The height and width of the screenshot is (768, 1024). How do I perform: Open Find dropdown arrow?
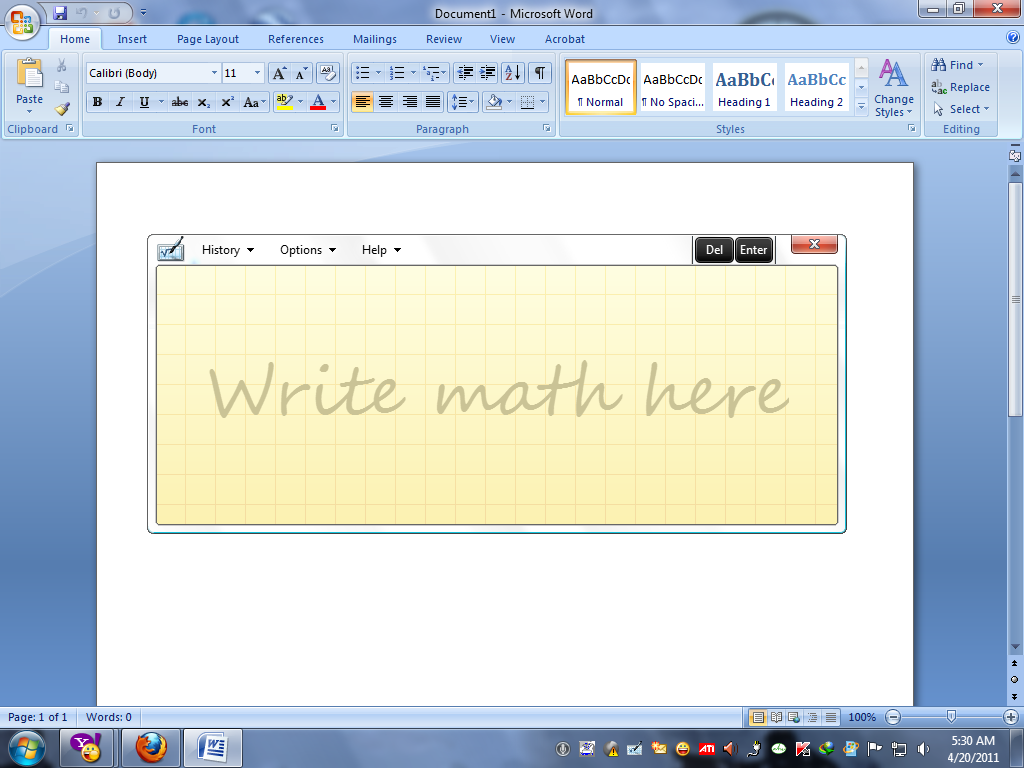(980, 65)
